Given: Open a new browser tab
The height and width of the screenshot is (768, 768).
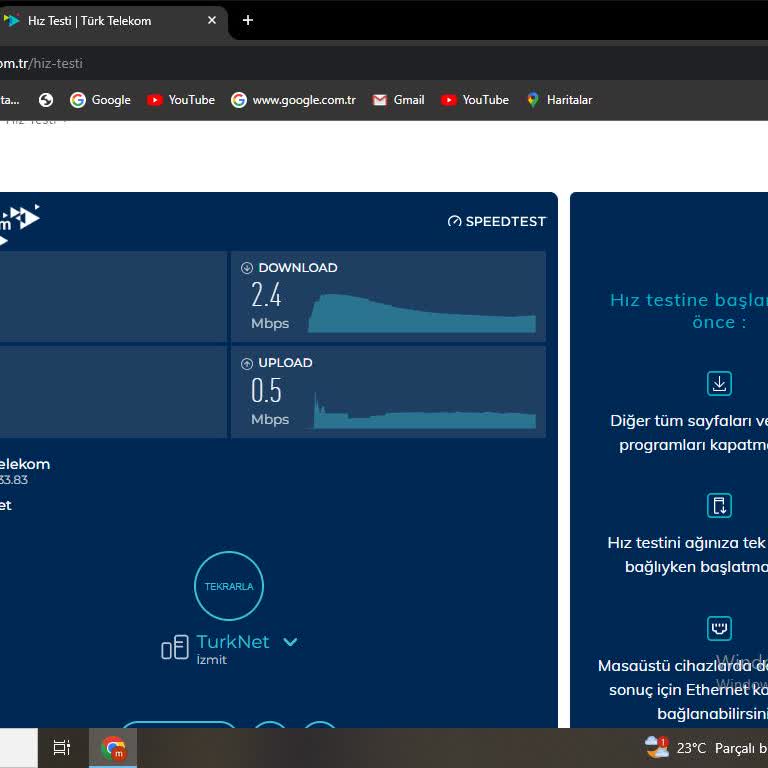Looking at the screenshot, I should [x=248, y=20].
